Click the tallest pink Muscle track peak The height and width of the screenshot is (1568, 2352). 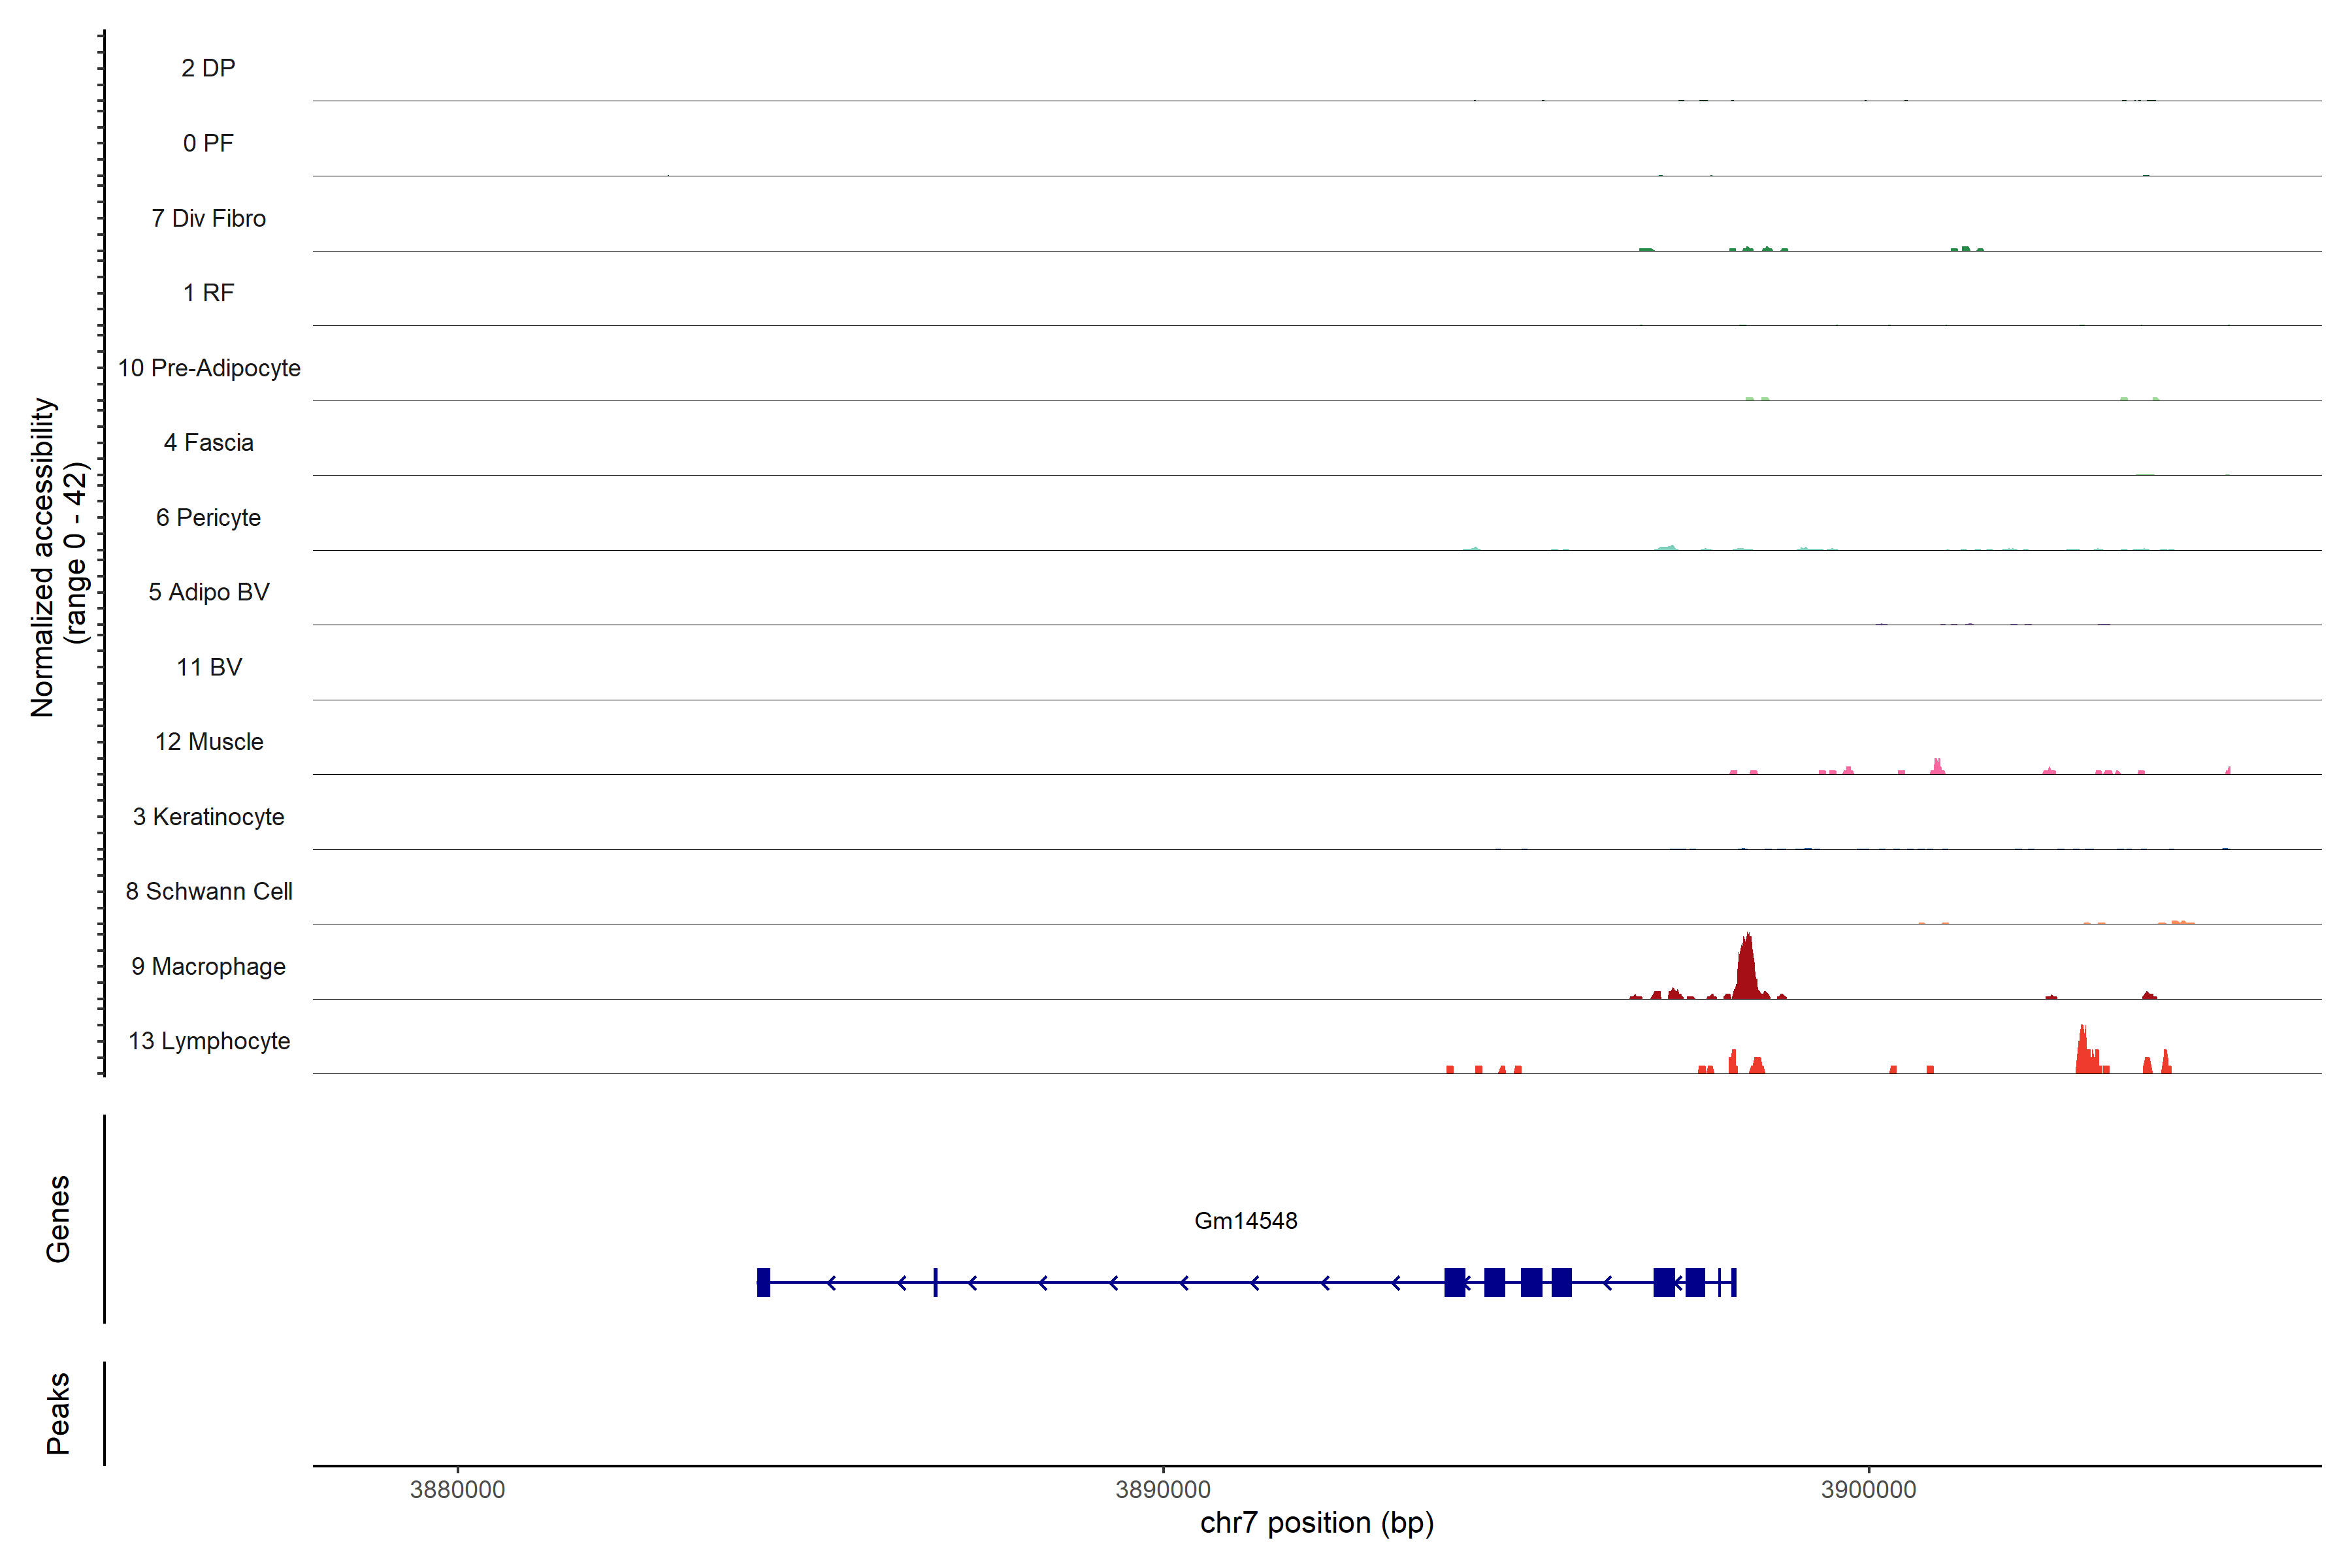[1937, 767]
